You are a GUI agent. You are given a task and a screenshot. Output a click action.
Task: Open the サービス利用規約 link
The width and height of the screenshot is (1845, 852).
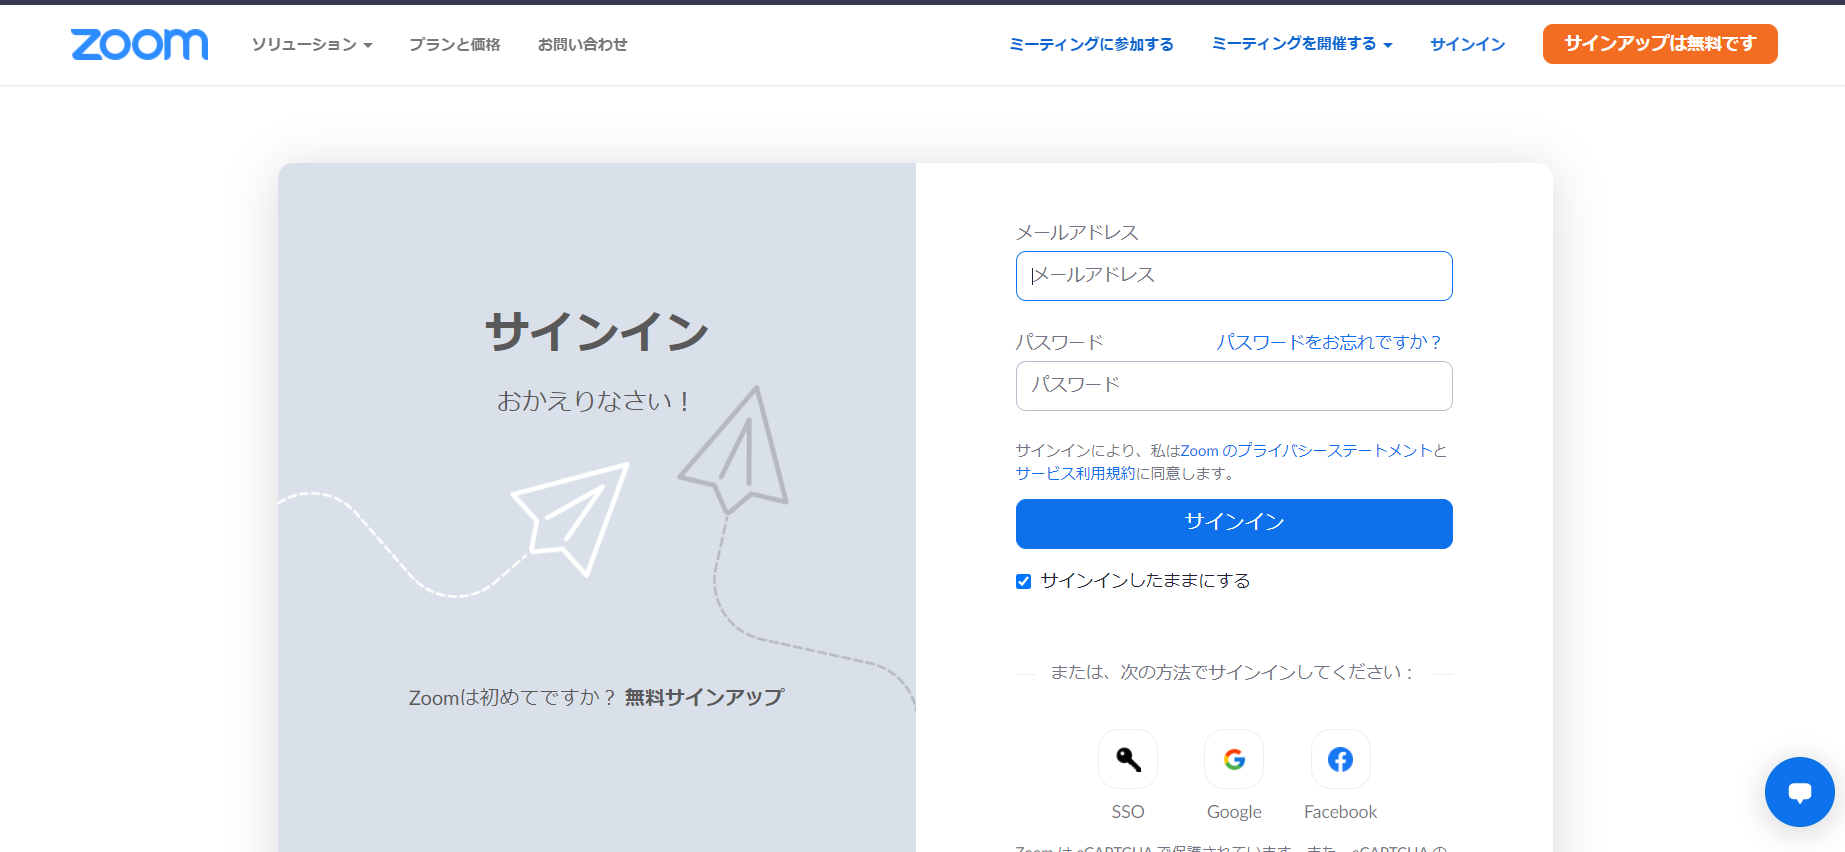tap(1075, 474)
